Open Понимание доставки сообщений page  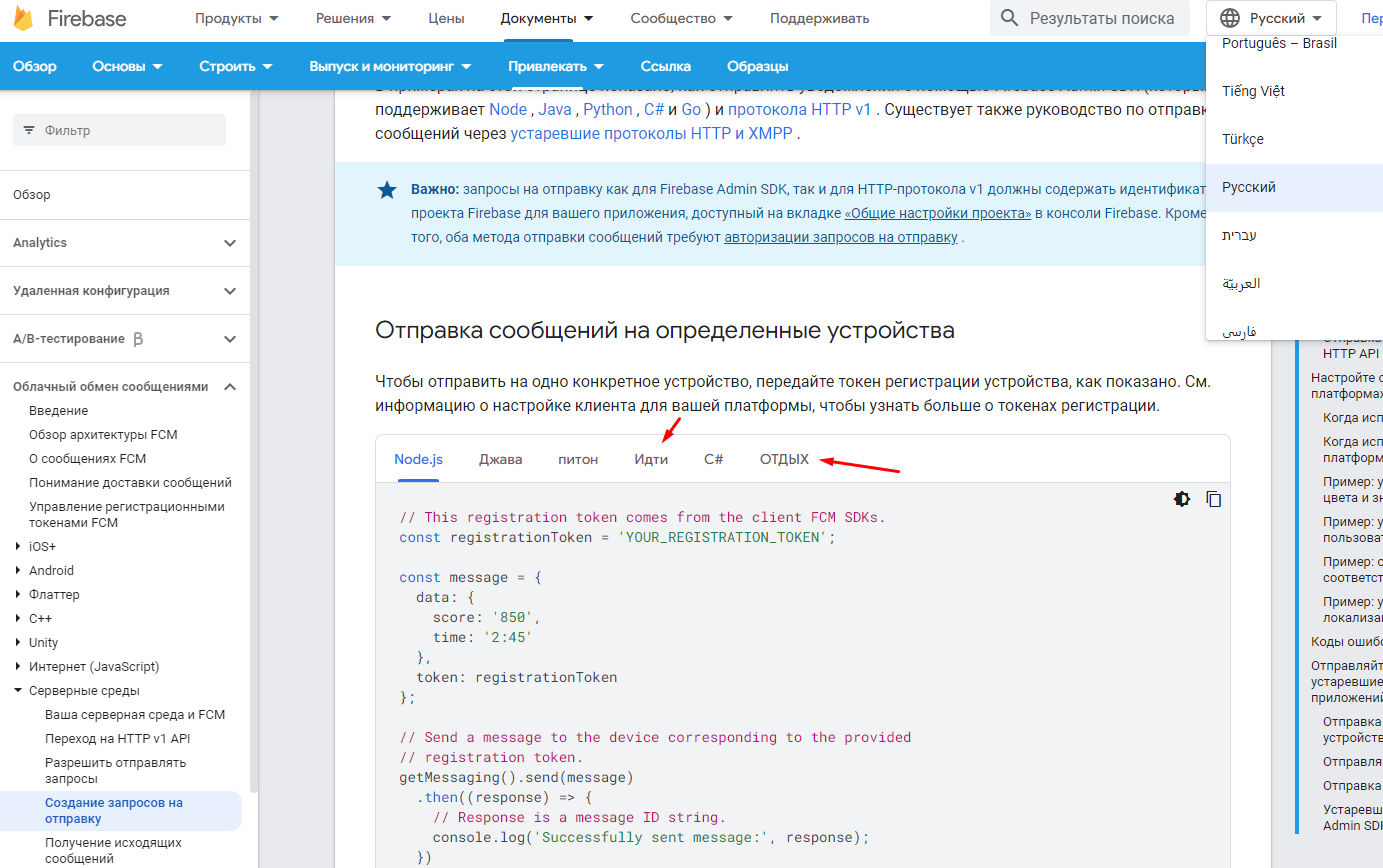click(130, 483)
